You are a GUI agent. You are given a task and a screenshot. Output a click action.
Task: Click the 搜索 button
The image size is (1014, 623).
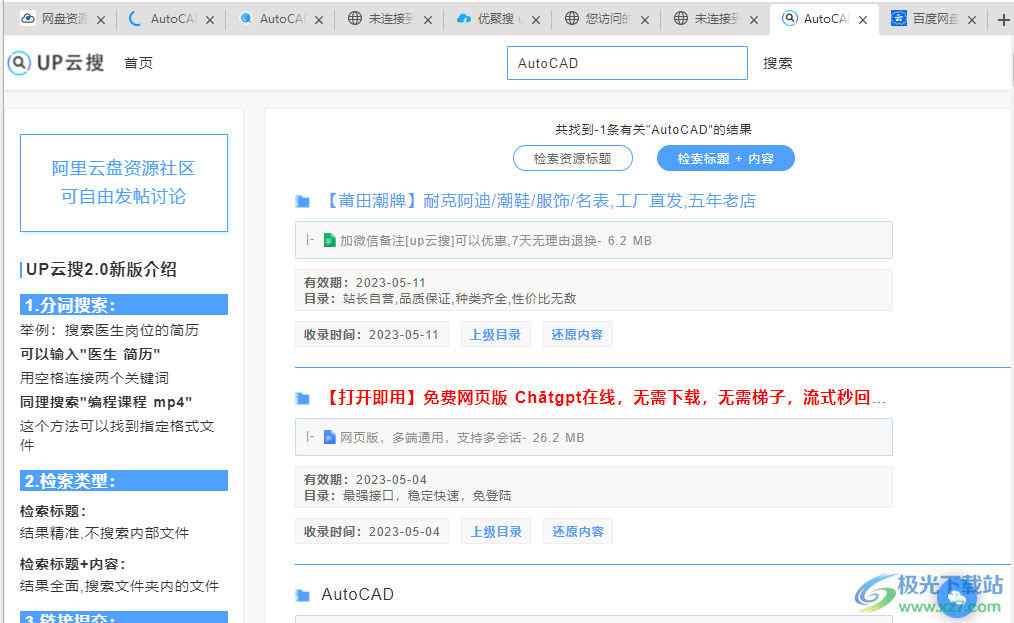pyautogui.click(x=777, y=63)
